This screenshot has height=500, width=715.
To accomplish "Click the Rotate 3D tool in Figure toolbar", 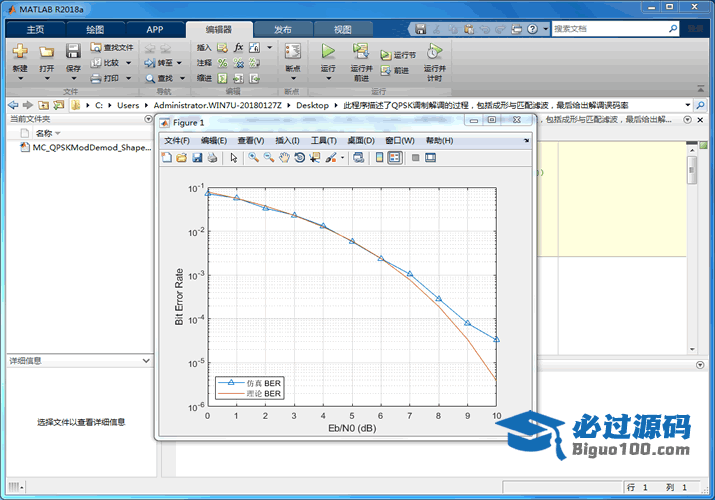I will click(x=299, y=158).
